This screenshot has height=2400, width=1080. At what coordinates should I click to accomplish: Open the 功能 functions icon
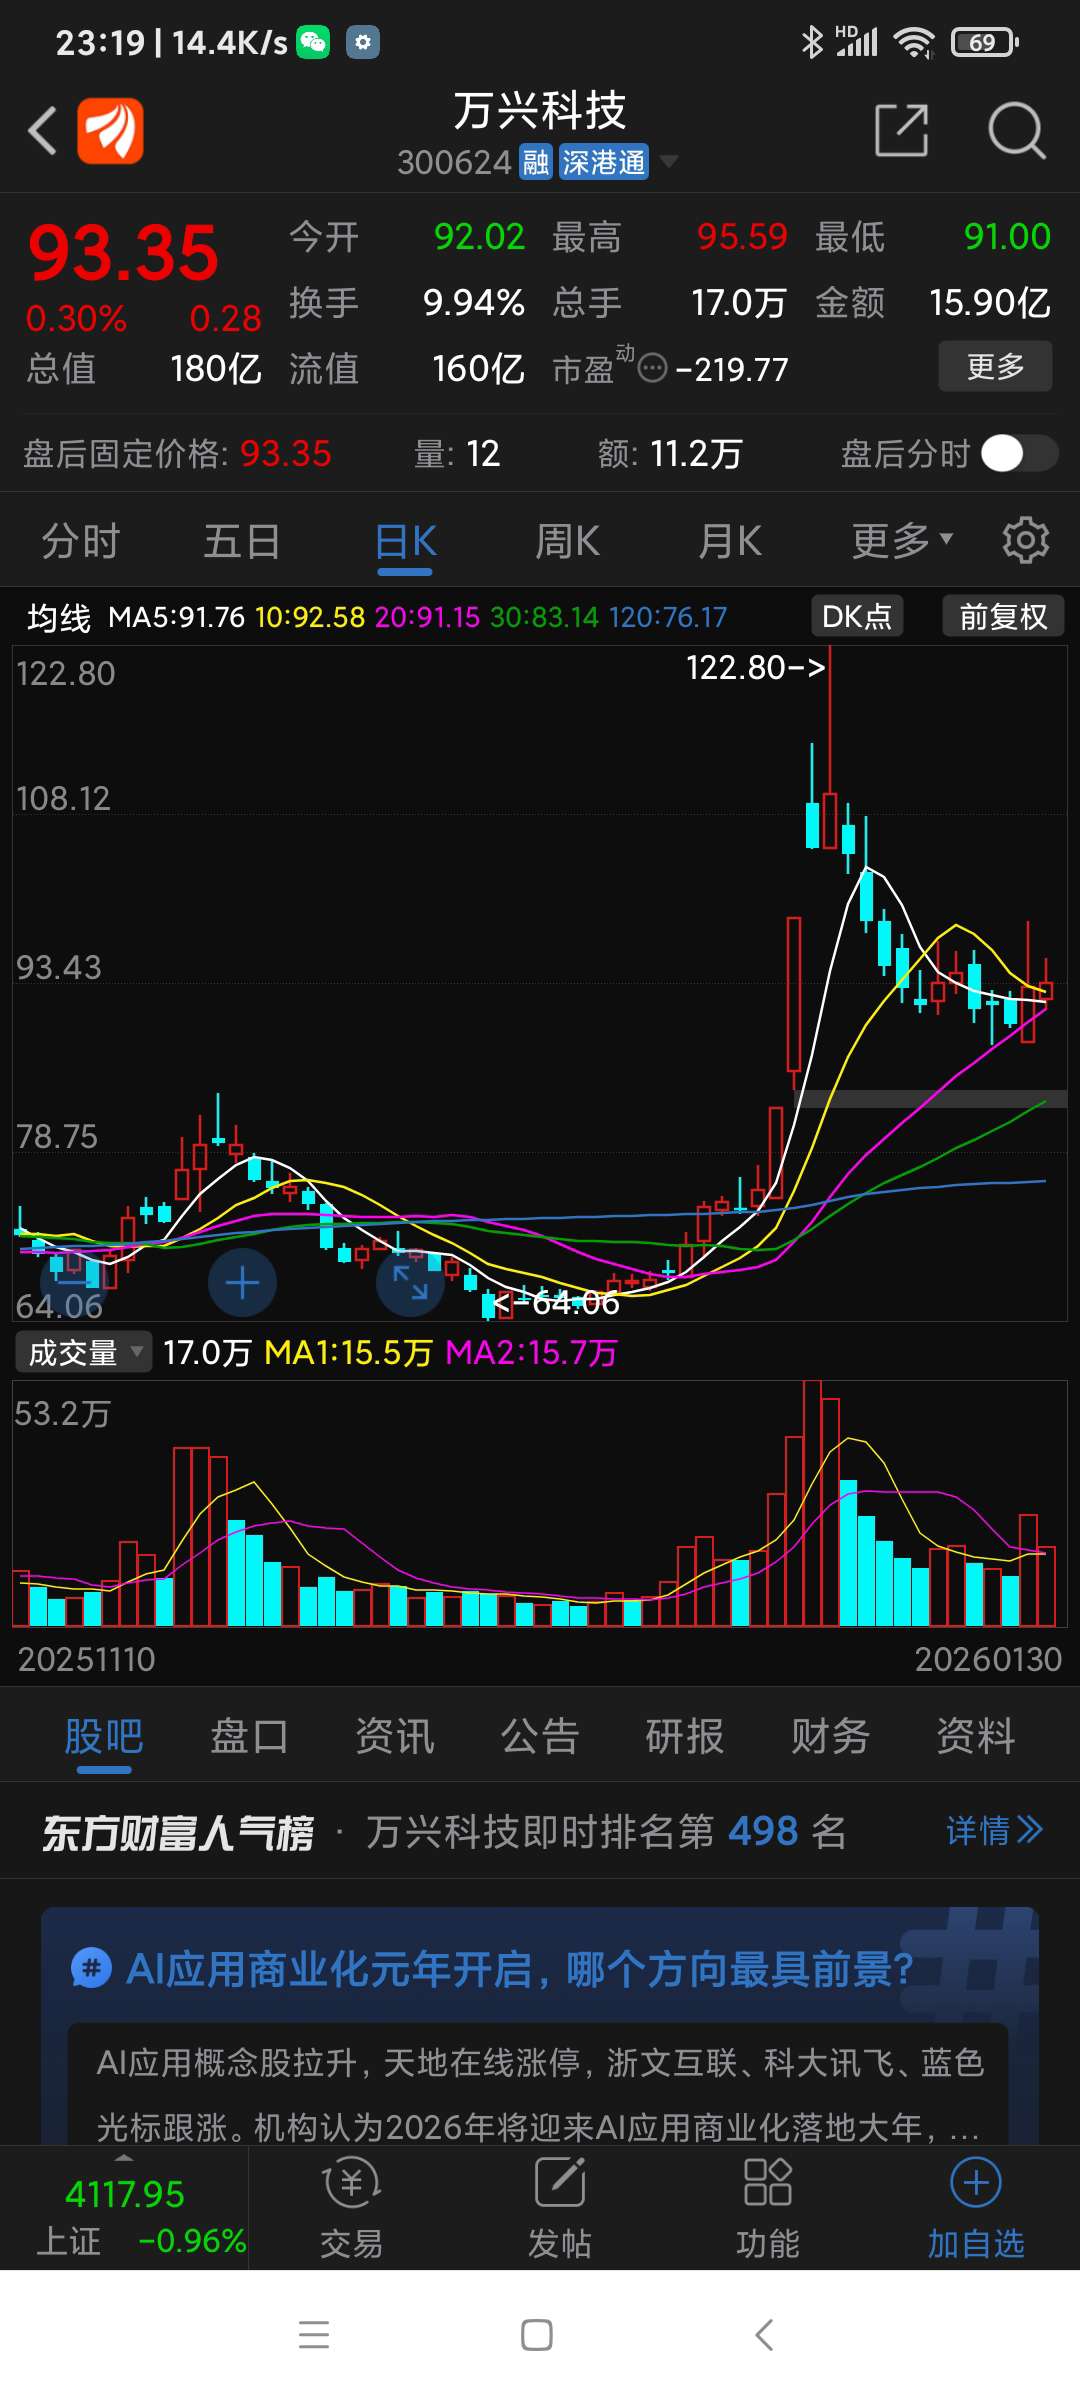click(x=768, y=2209)
